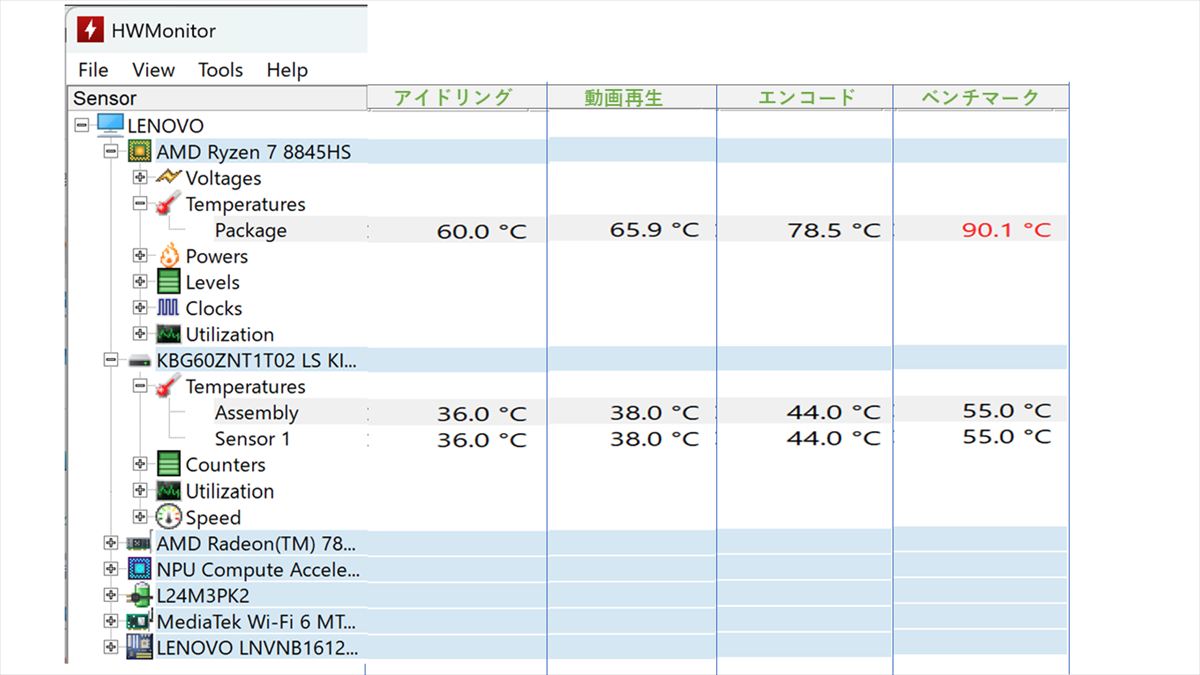Click the KBG60ZNT1T02 drive icon
Image resolution: width=1200 pixels, height=675 pixels.
click(140, 360)
